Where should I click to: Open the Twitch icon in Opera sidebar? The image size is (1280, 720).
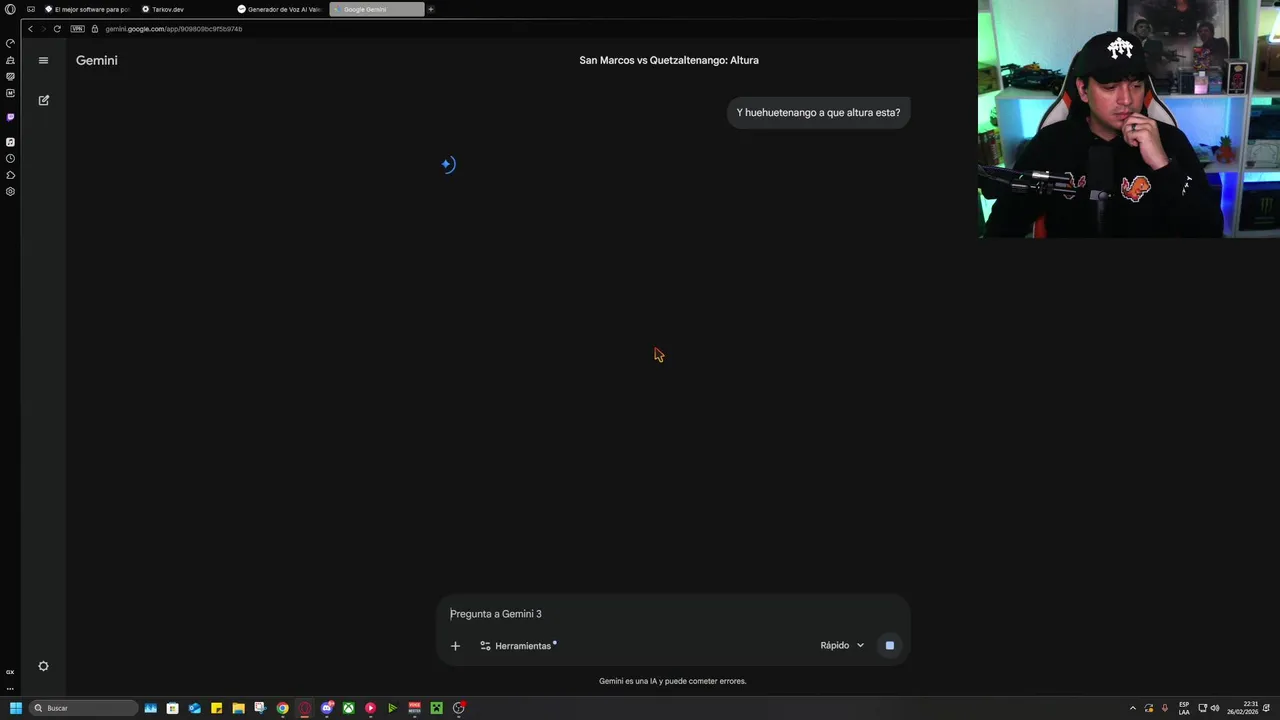tap(10, 117)
